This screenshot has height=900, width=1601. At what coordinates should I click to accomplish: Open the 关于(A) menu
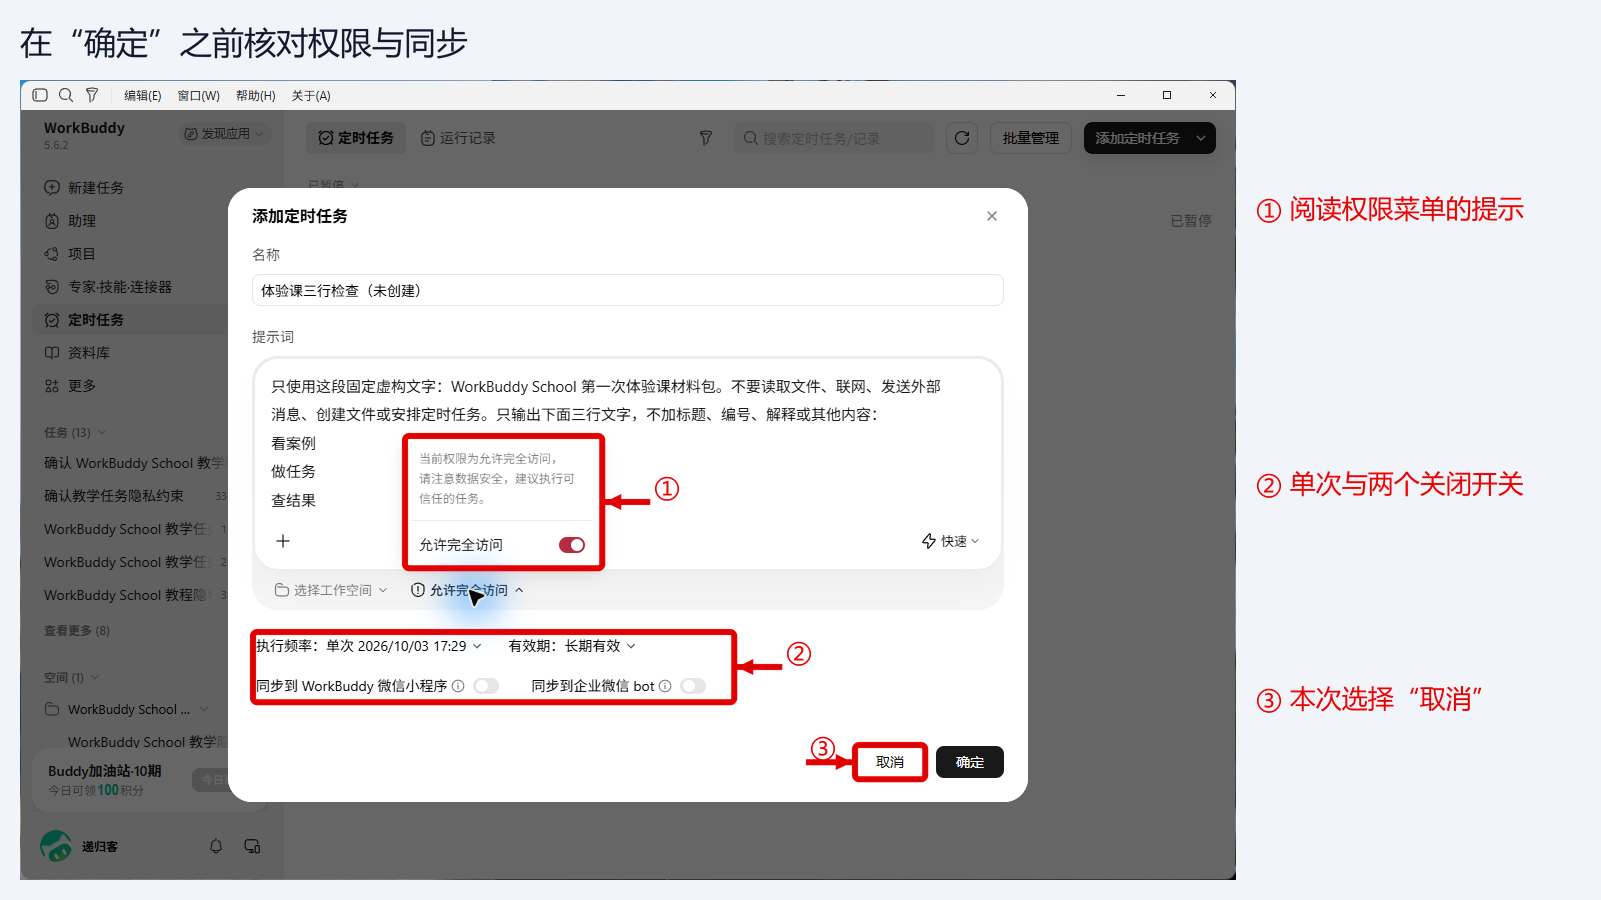311,96
